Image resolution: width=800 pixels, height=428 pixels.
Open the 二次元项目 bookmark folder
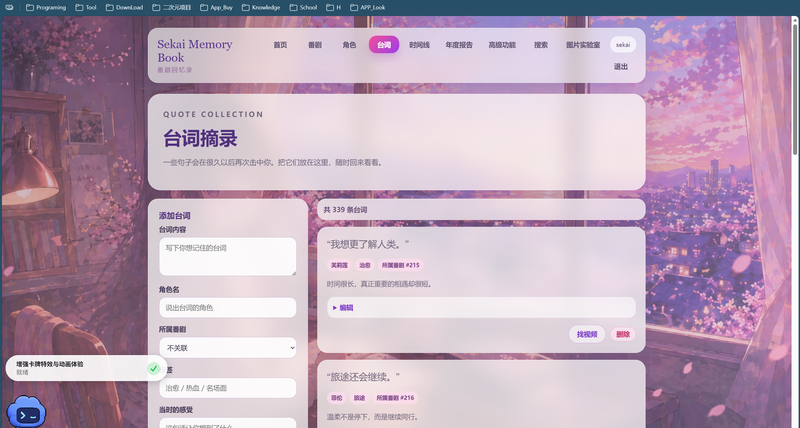171,7
